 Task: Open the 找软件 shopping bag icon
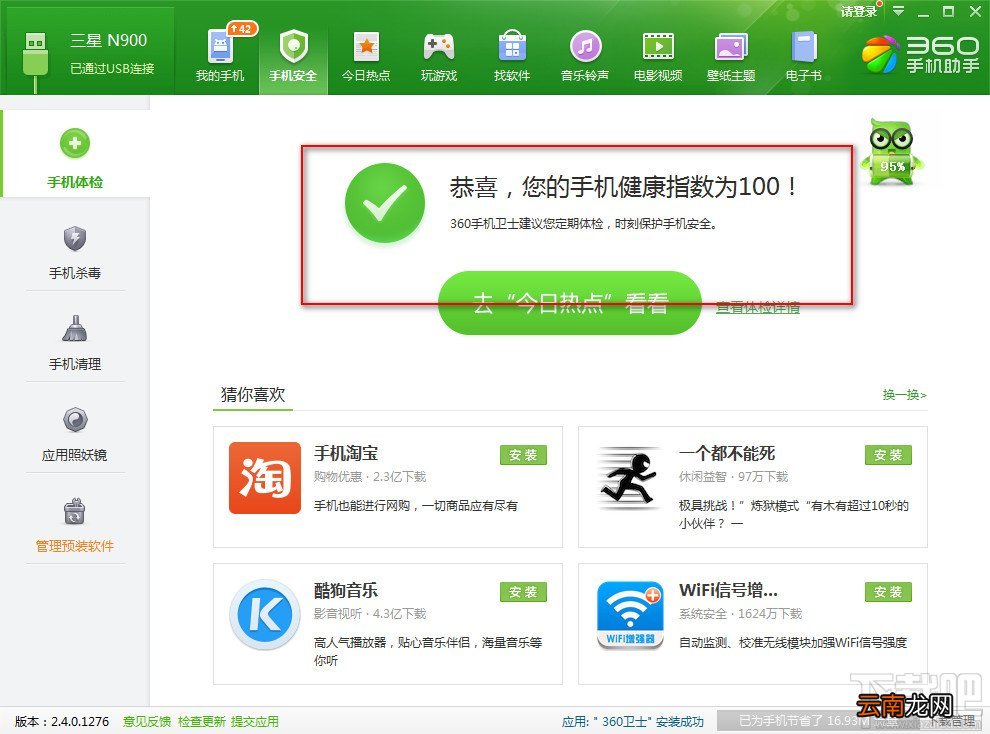512,47
